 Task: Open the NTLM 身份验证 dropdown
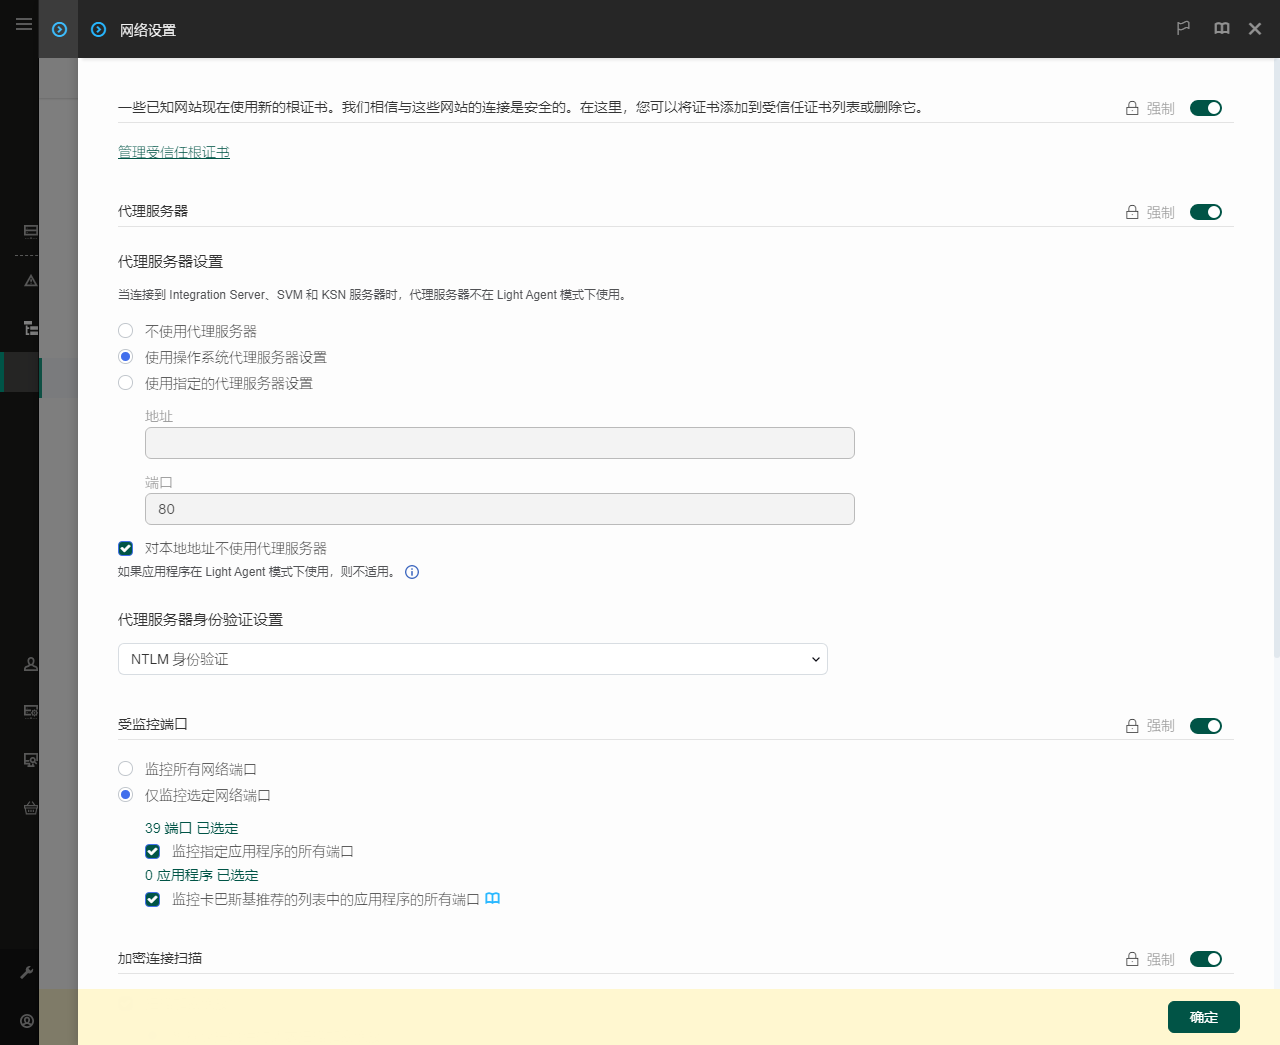point(472,659)
